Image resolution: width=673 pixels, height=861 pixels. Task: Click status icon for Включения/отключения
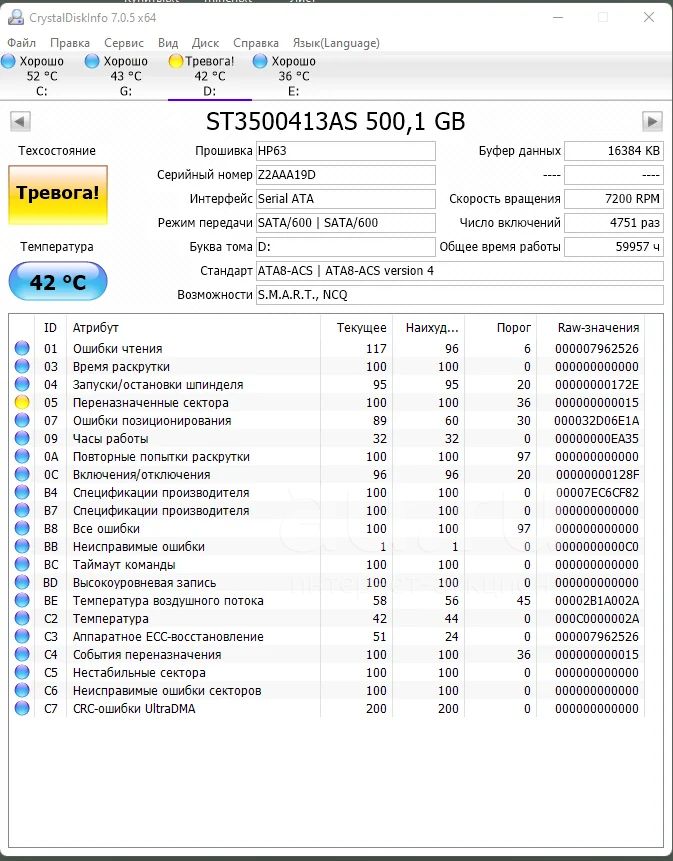(x=22, y=474)
